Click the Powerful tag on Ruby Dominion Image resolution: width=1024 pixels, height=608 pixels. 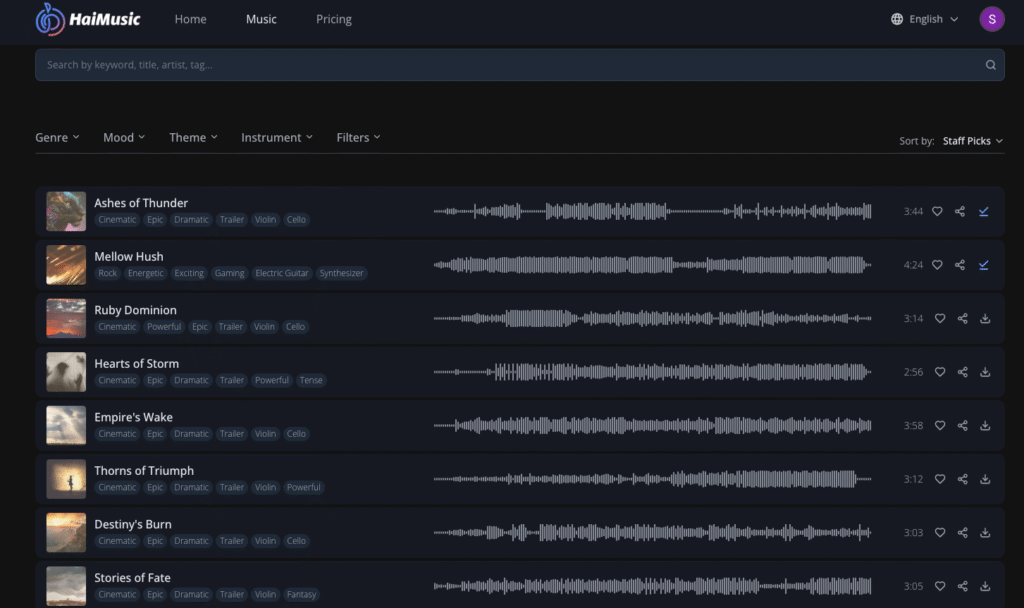(x=164, y=327)
